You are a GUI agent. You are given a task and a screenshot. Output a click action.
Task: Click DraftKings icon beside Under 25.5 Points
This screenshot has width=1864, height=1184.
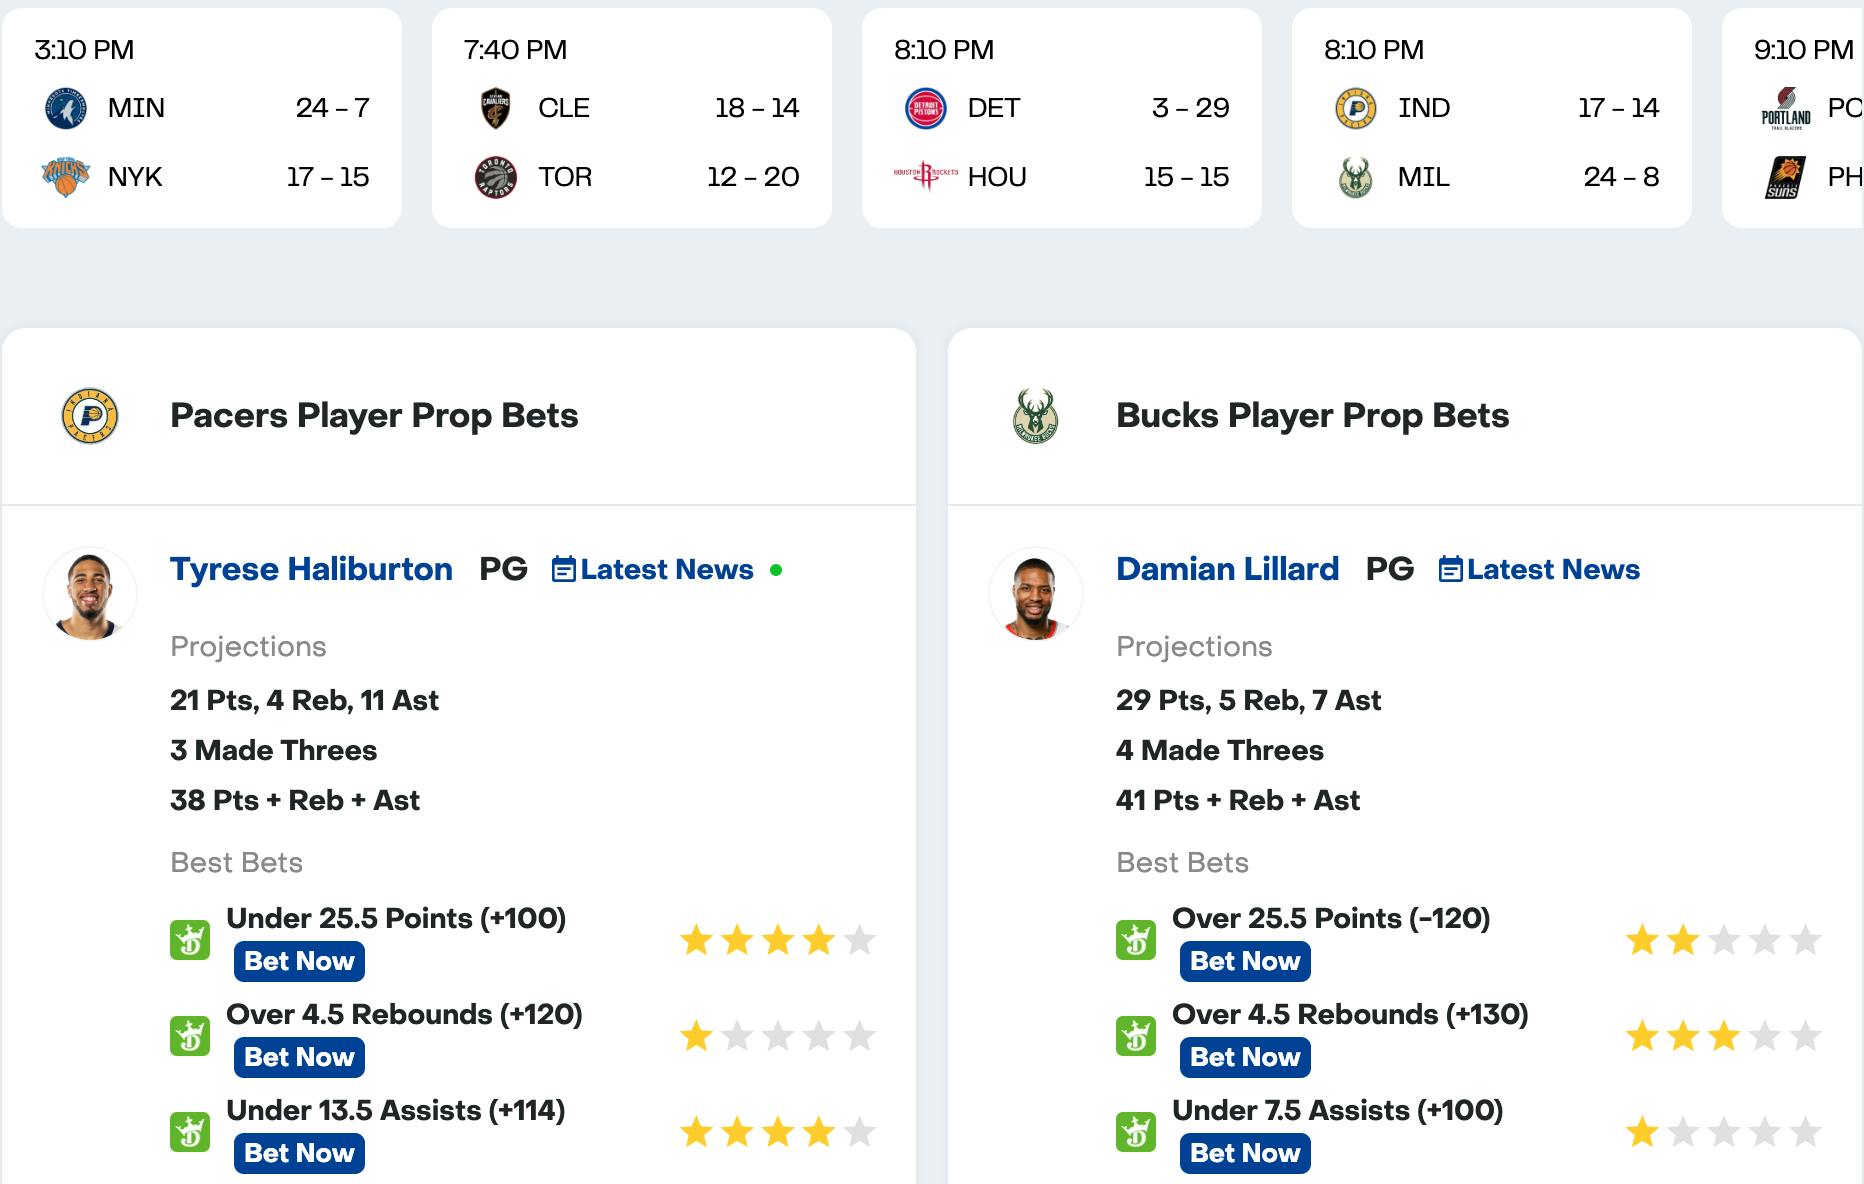coord(190,940)
